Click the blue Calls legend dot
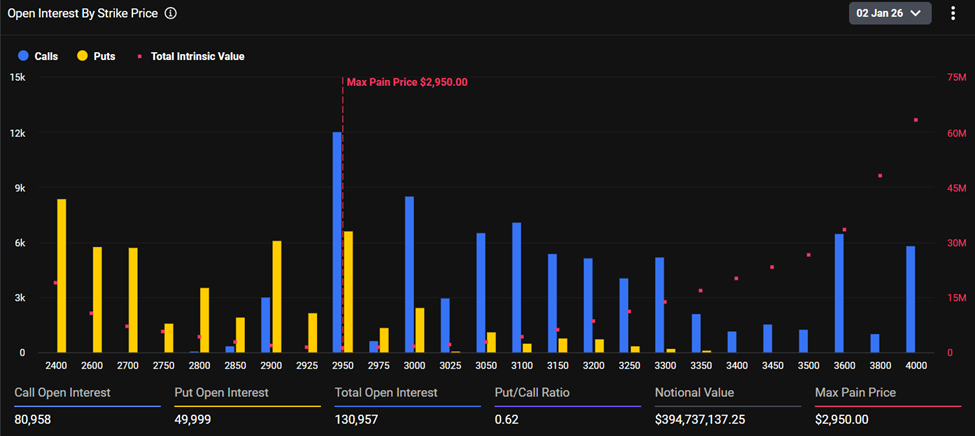Image resolution: width=975 pixels, height=436 pixels. [22, 57]
